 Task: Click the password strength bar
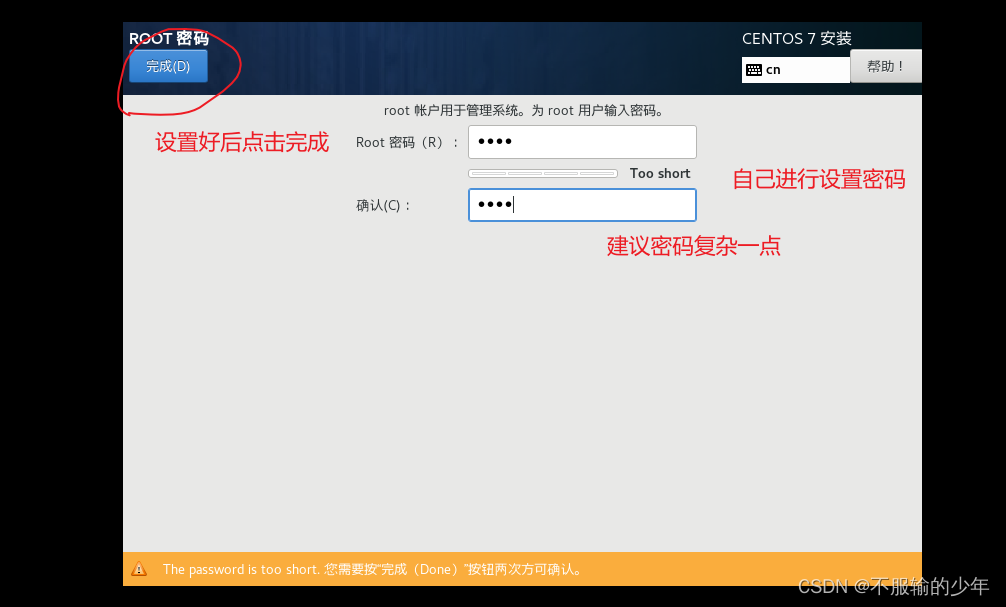[x=543, y=173]
